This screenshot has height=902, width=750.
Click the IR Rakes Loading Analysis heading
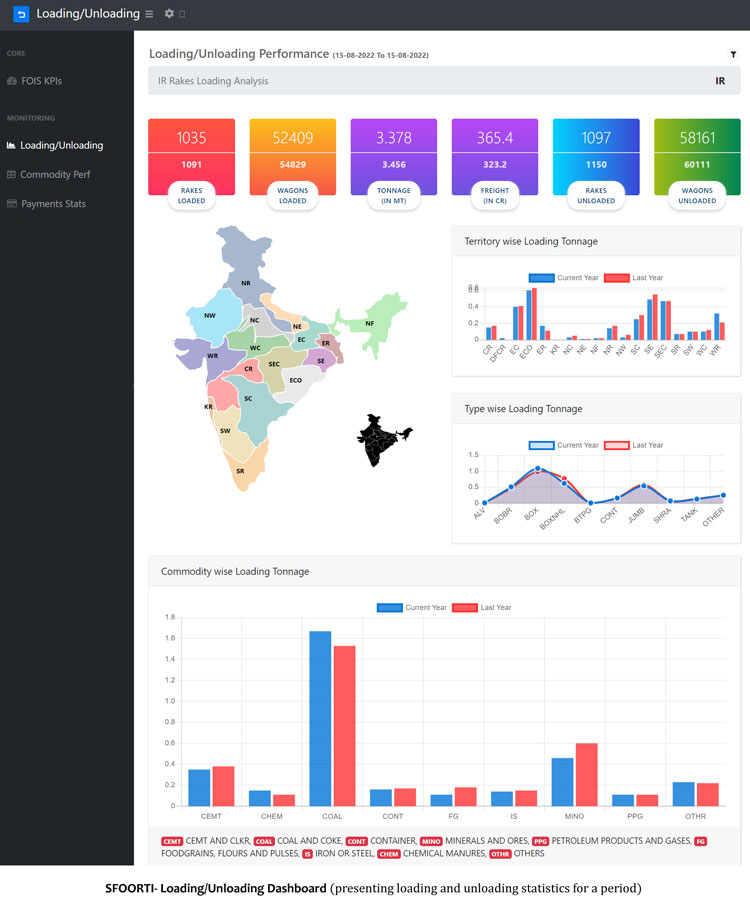(213, 81)
